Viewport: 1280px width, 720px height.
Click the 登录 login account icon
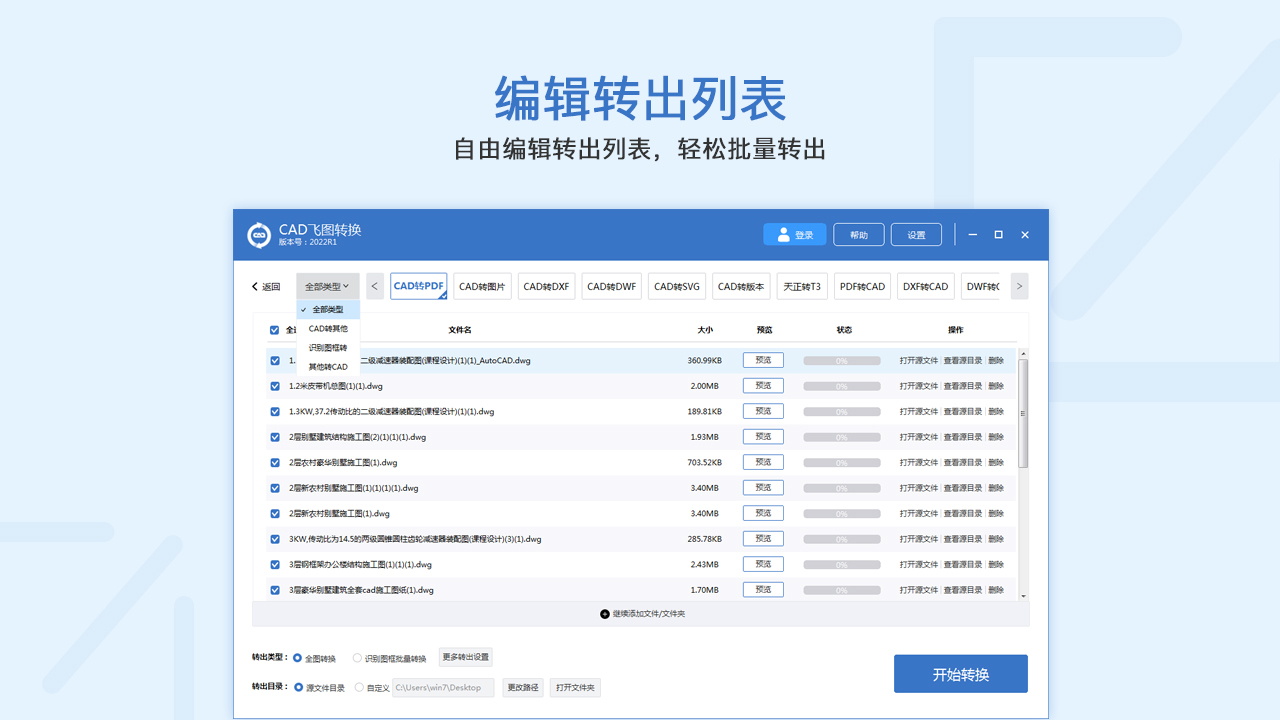coord(783,234)
